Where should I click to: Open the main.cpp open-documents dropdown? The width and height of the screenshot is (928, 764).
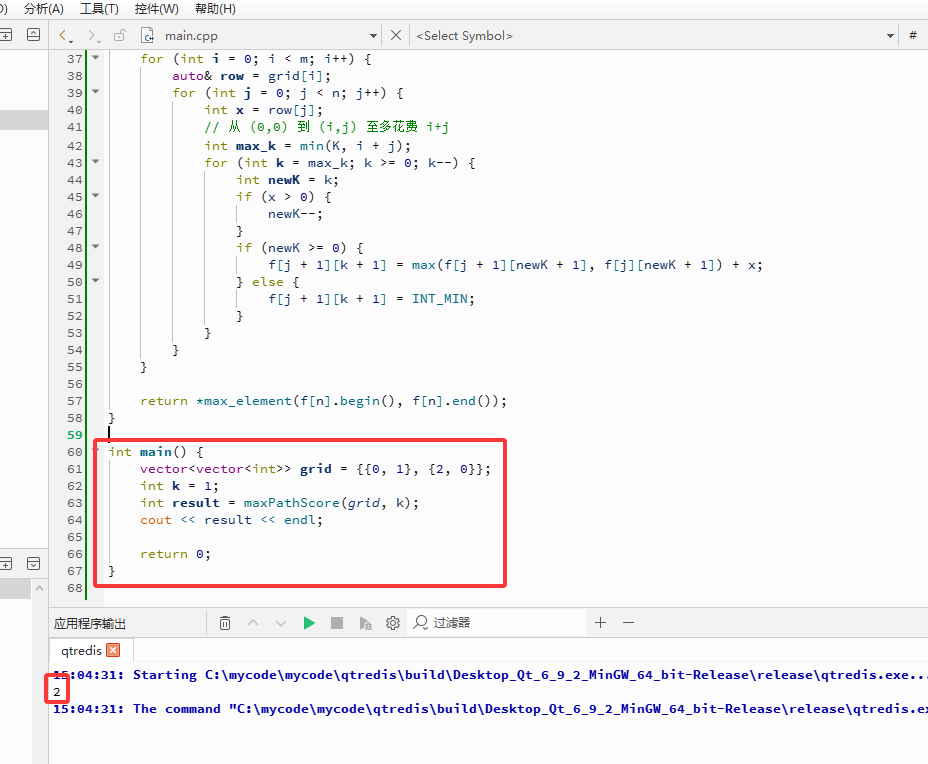[373, 36]
